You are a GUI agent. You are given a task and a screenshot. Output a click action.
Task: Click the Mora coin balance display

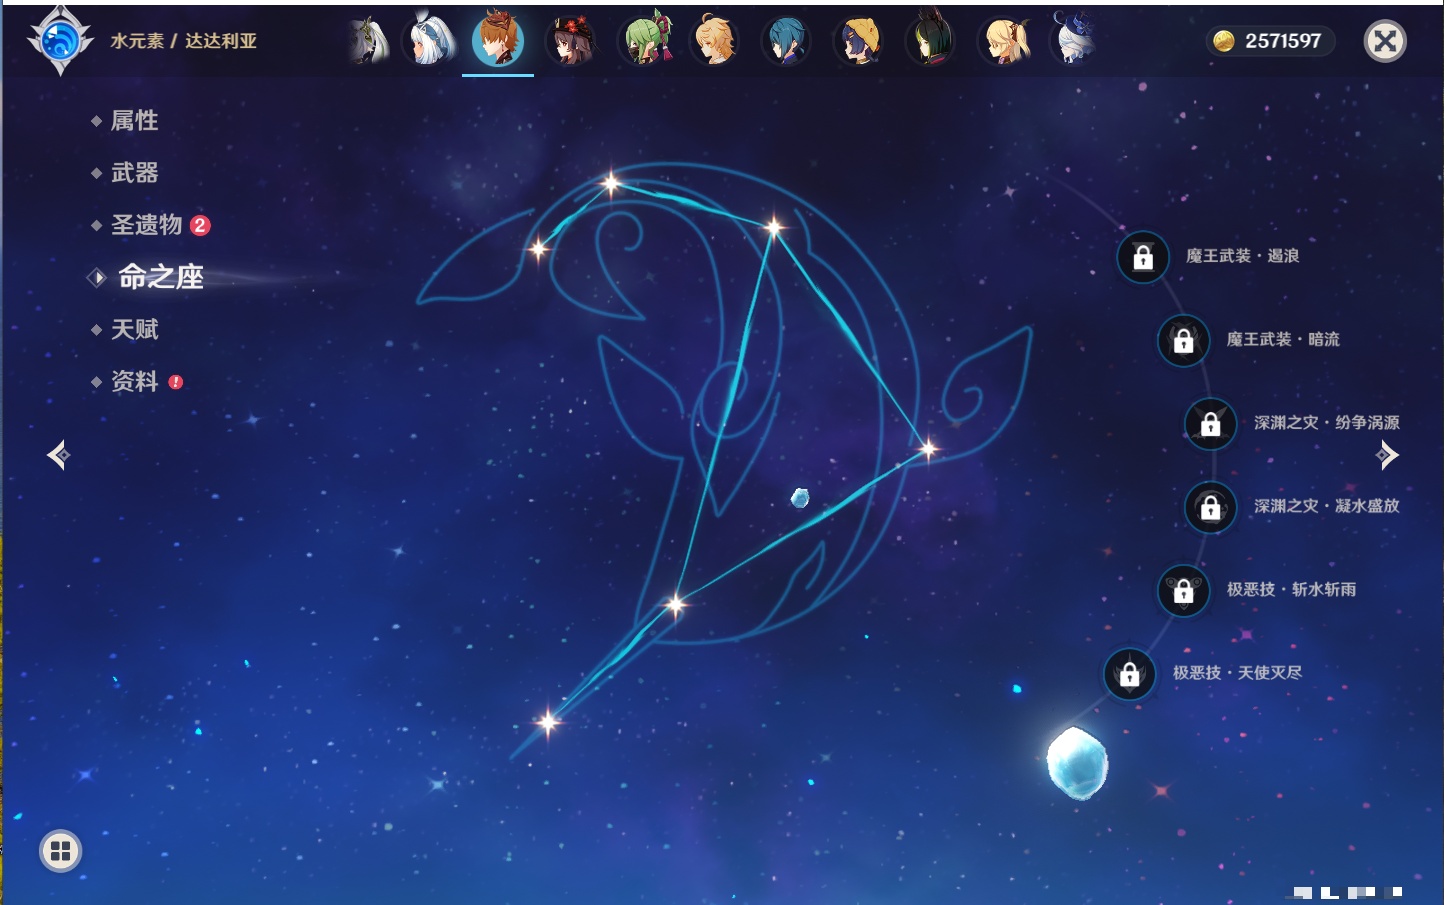1269,41
